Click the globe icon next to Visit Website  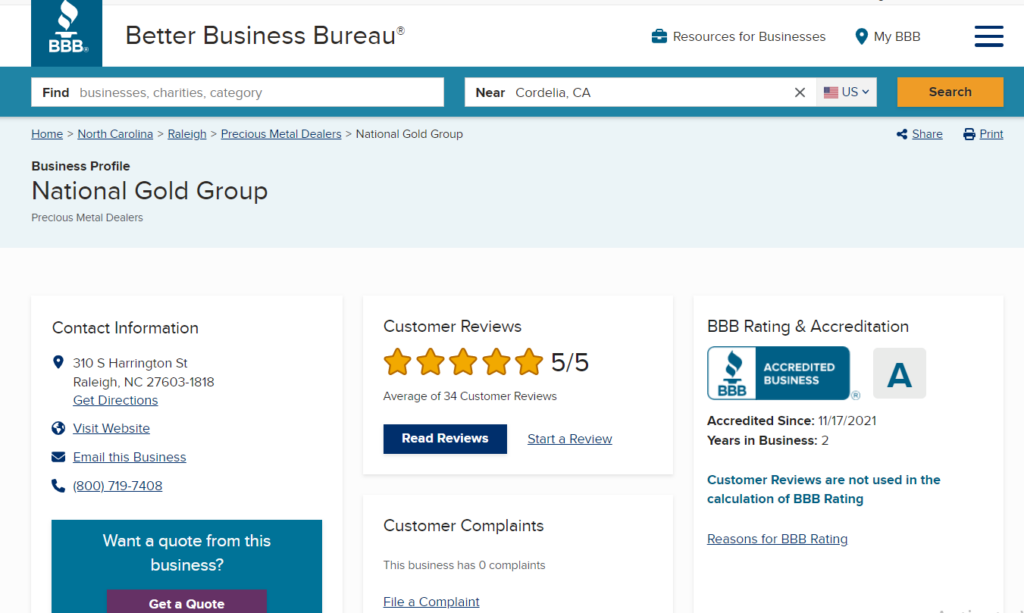58,428
